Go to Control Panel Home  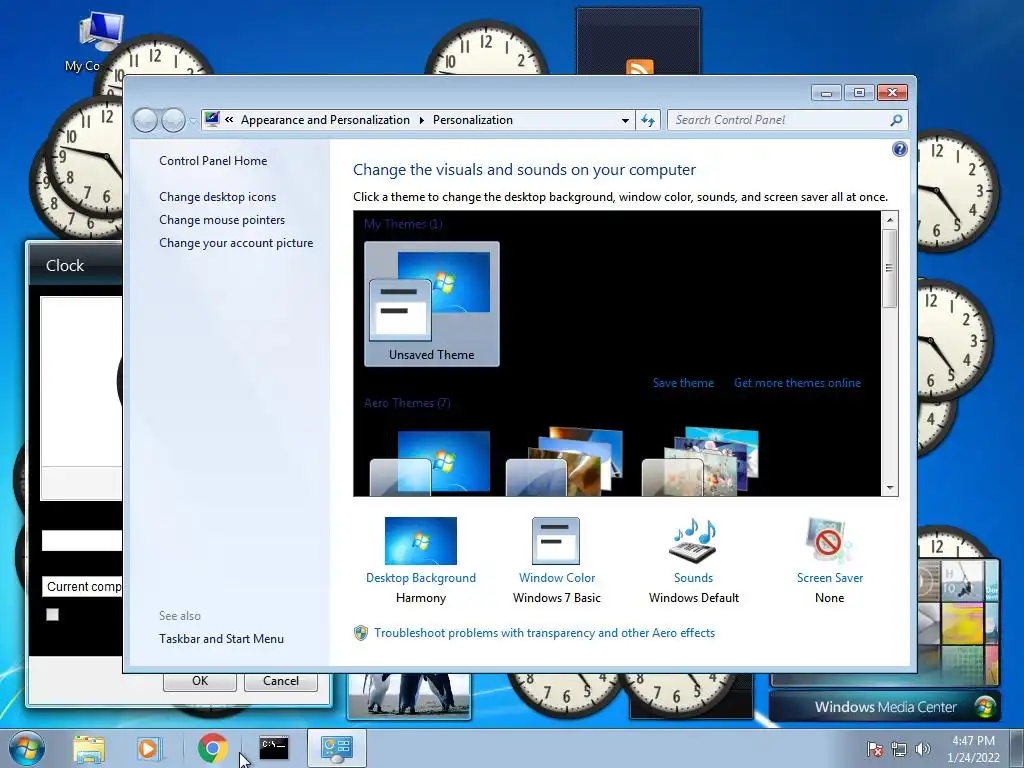point(213,161)
